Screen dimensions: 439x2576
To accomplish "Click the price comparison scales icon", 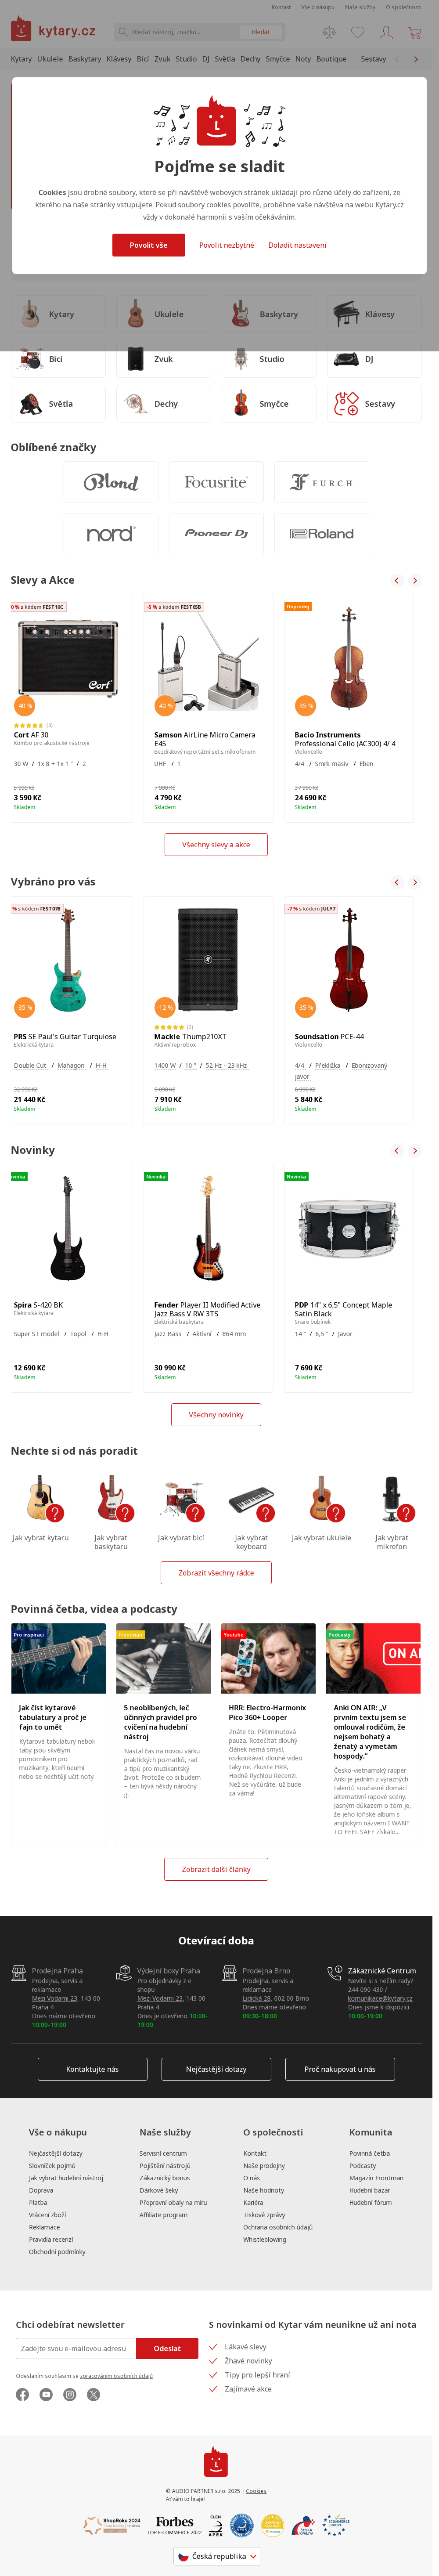I will tap(329, 32).
